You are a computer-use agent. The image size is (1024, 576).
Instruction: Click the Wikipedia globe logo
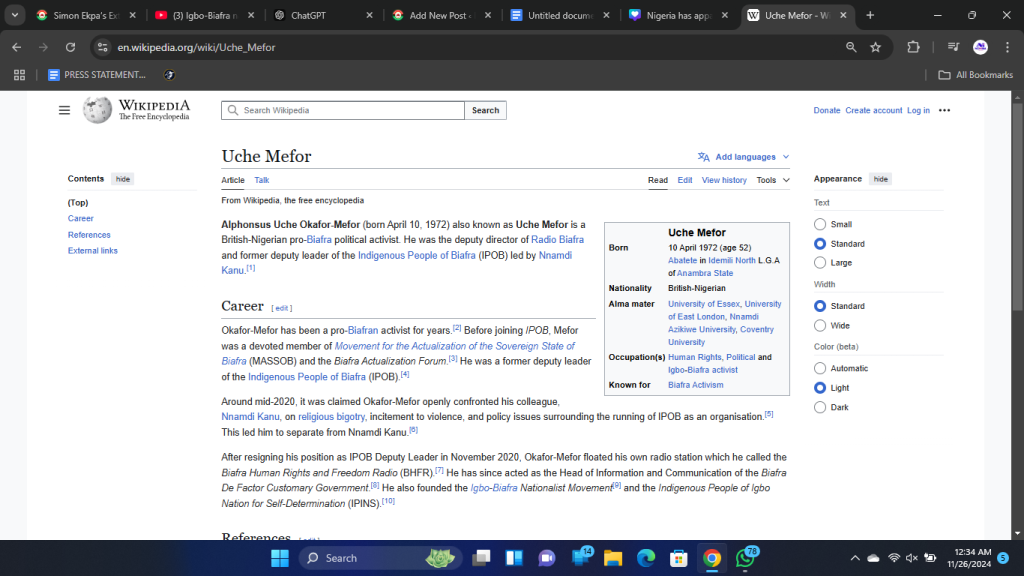point(97,110)
